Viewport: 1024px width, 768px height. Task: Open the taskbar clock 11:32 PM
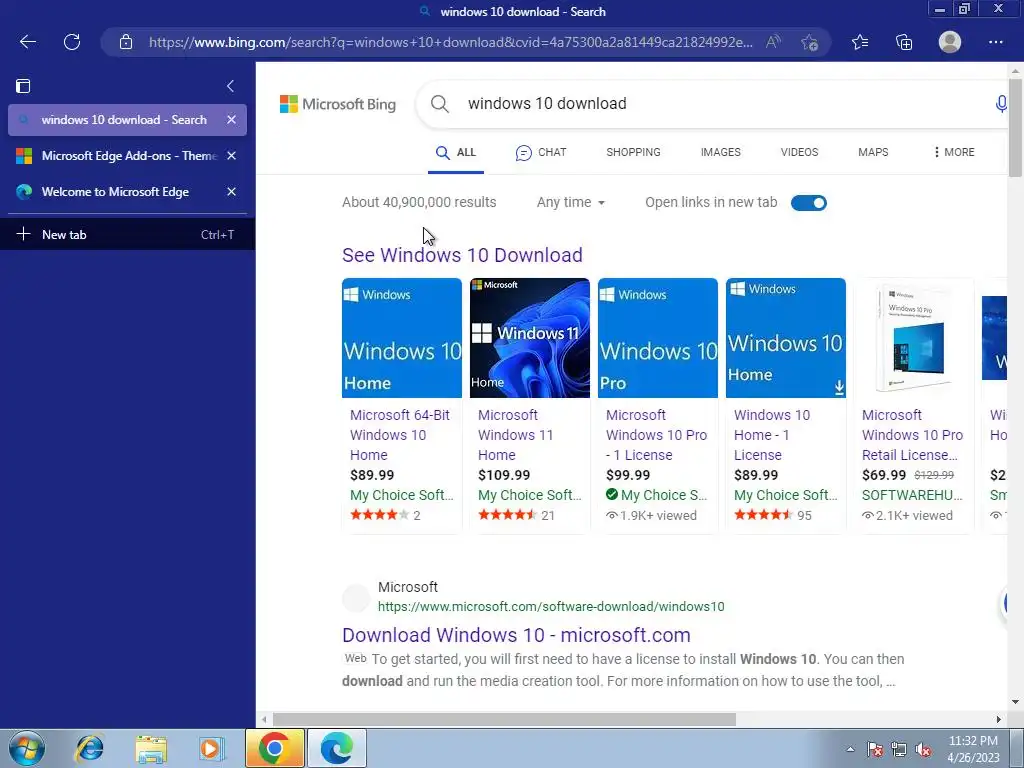973,749
